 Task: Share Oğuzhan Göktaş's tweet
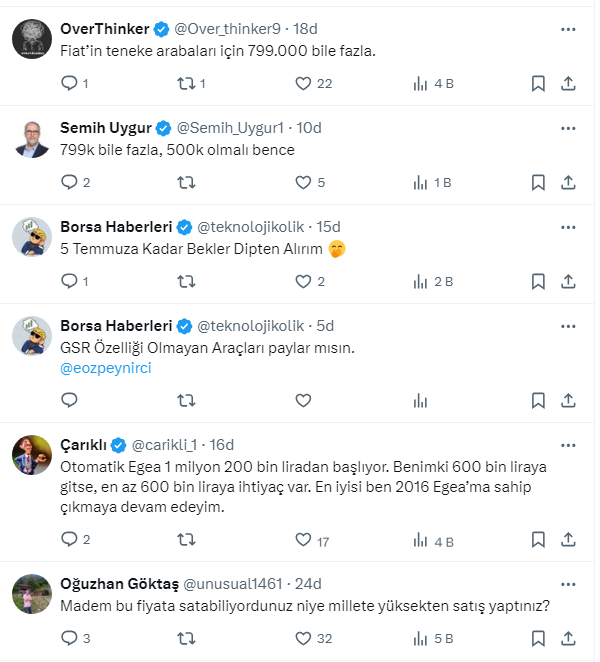[568, 638]
